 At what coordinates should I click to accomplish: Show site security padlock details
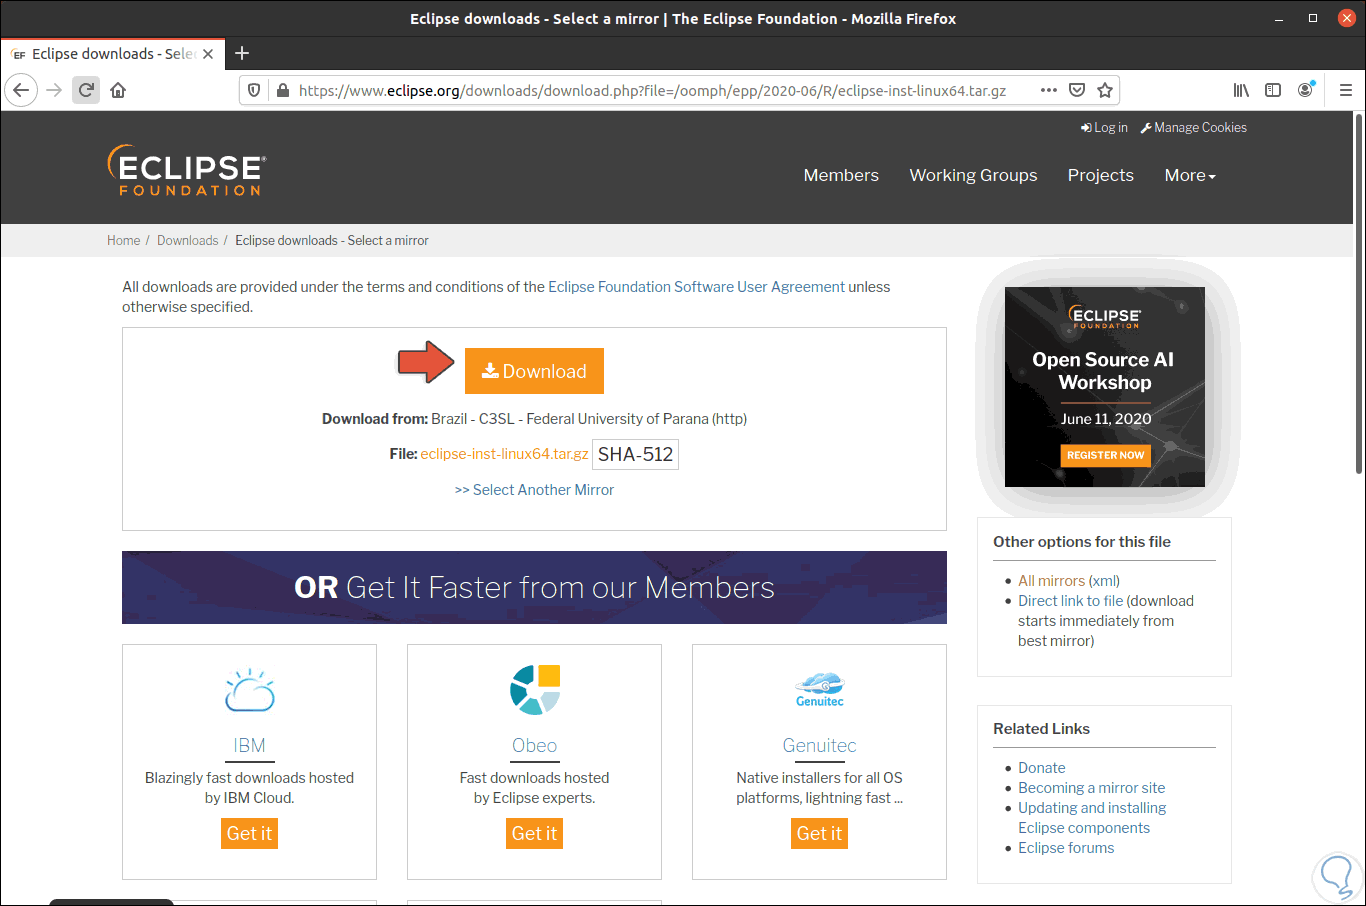(x=282, y=90)
